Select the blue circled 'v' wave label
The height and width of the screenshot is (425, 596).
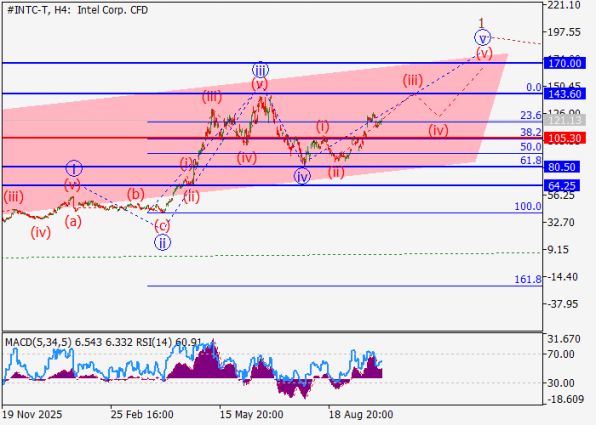tap(482, 38)
